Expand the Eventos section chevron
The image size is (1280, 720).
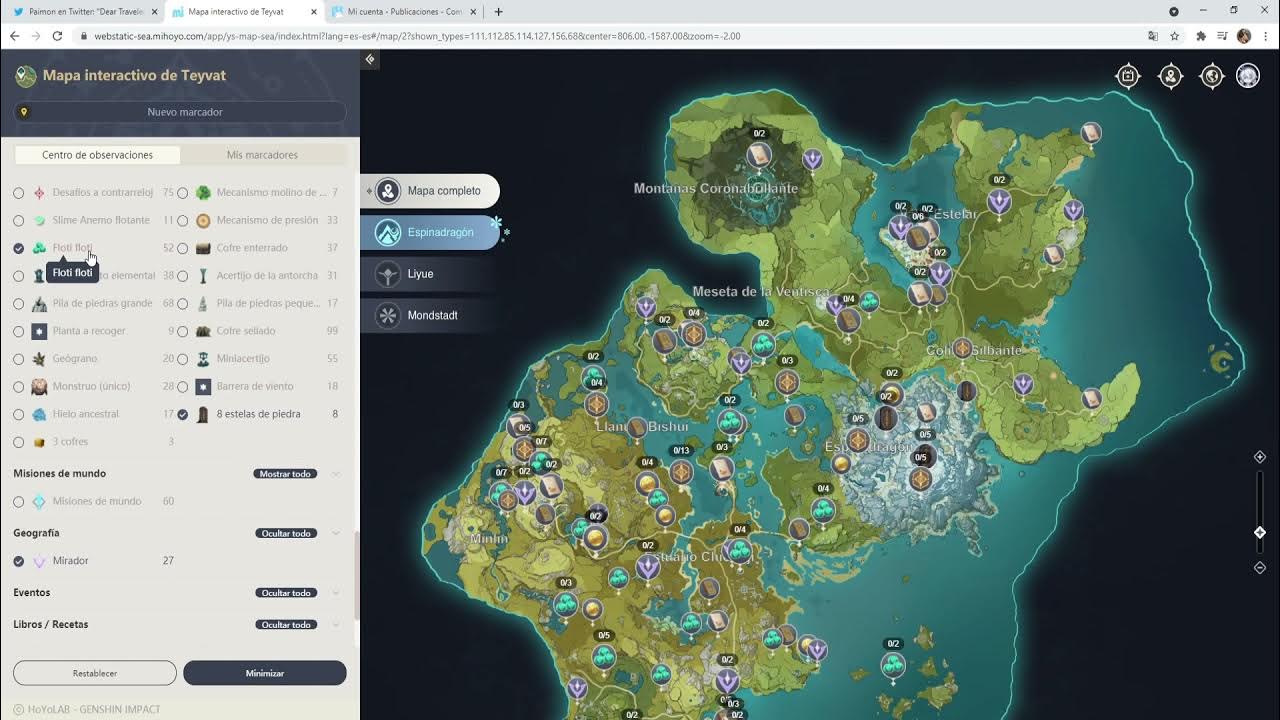pyautogui.click(x=336, y=593)
